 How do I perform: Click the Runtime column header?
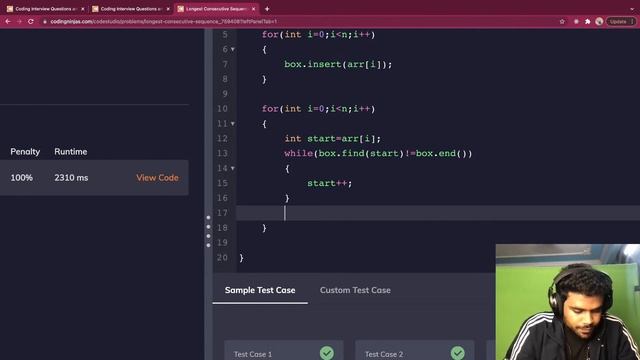click(71, 152)
